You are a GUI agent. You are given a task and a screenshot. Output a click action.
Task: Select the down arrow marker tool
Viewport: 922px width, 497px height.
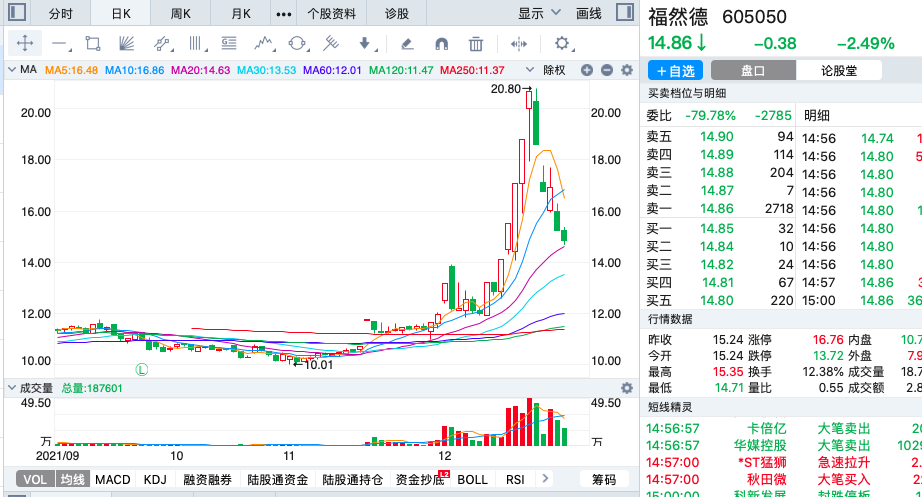tap(365, 44)
